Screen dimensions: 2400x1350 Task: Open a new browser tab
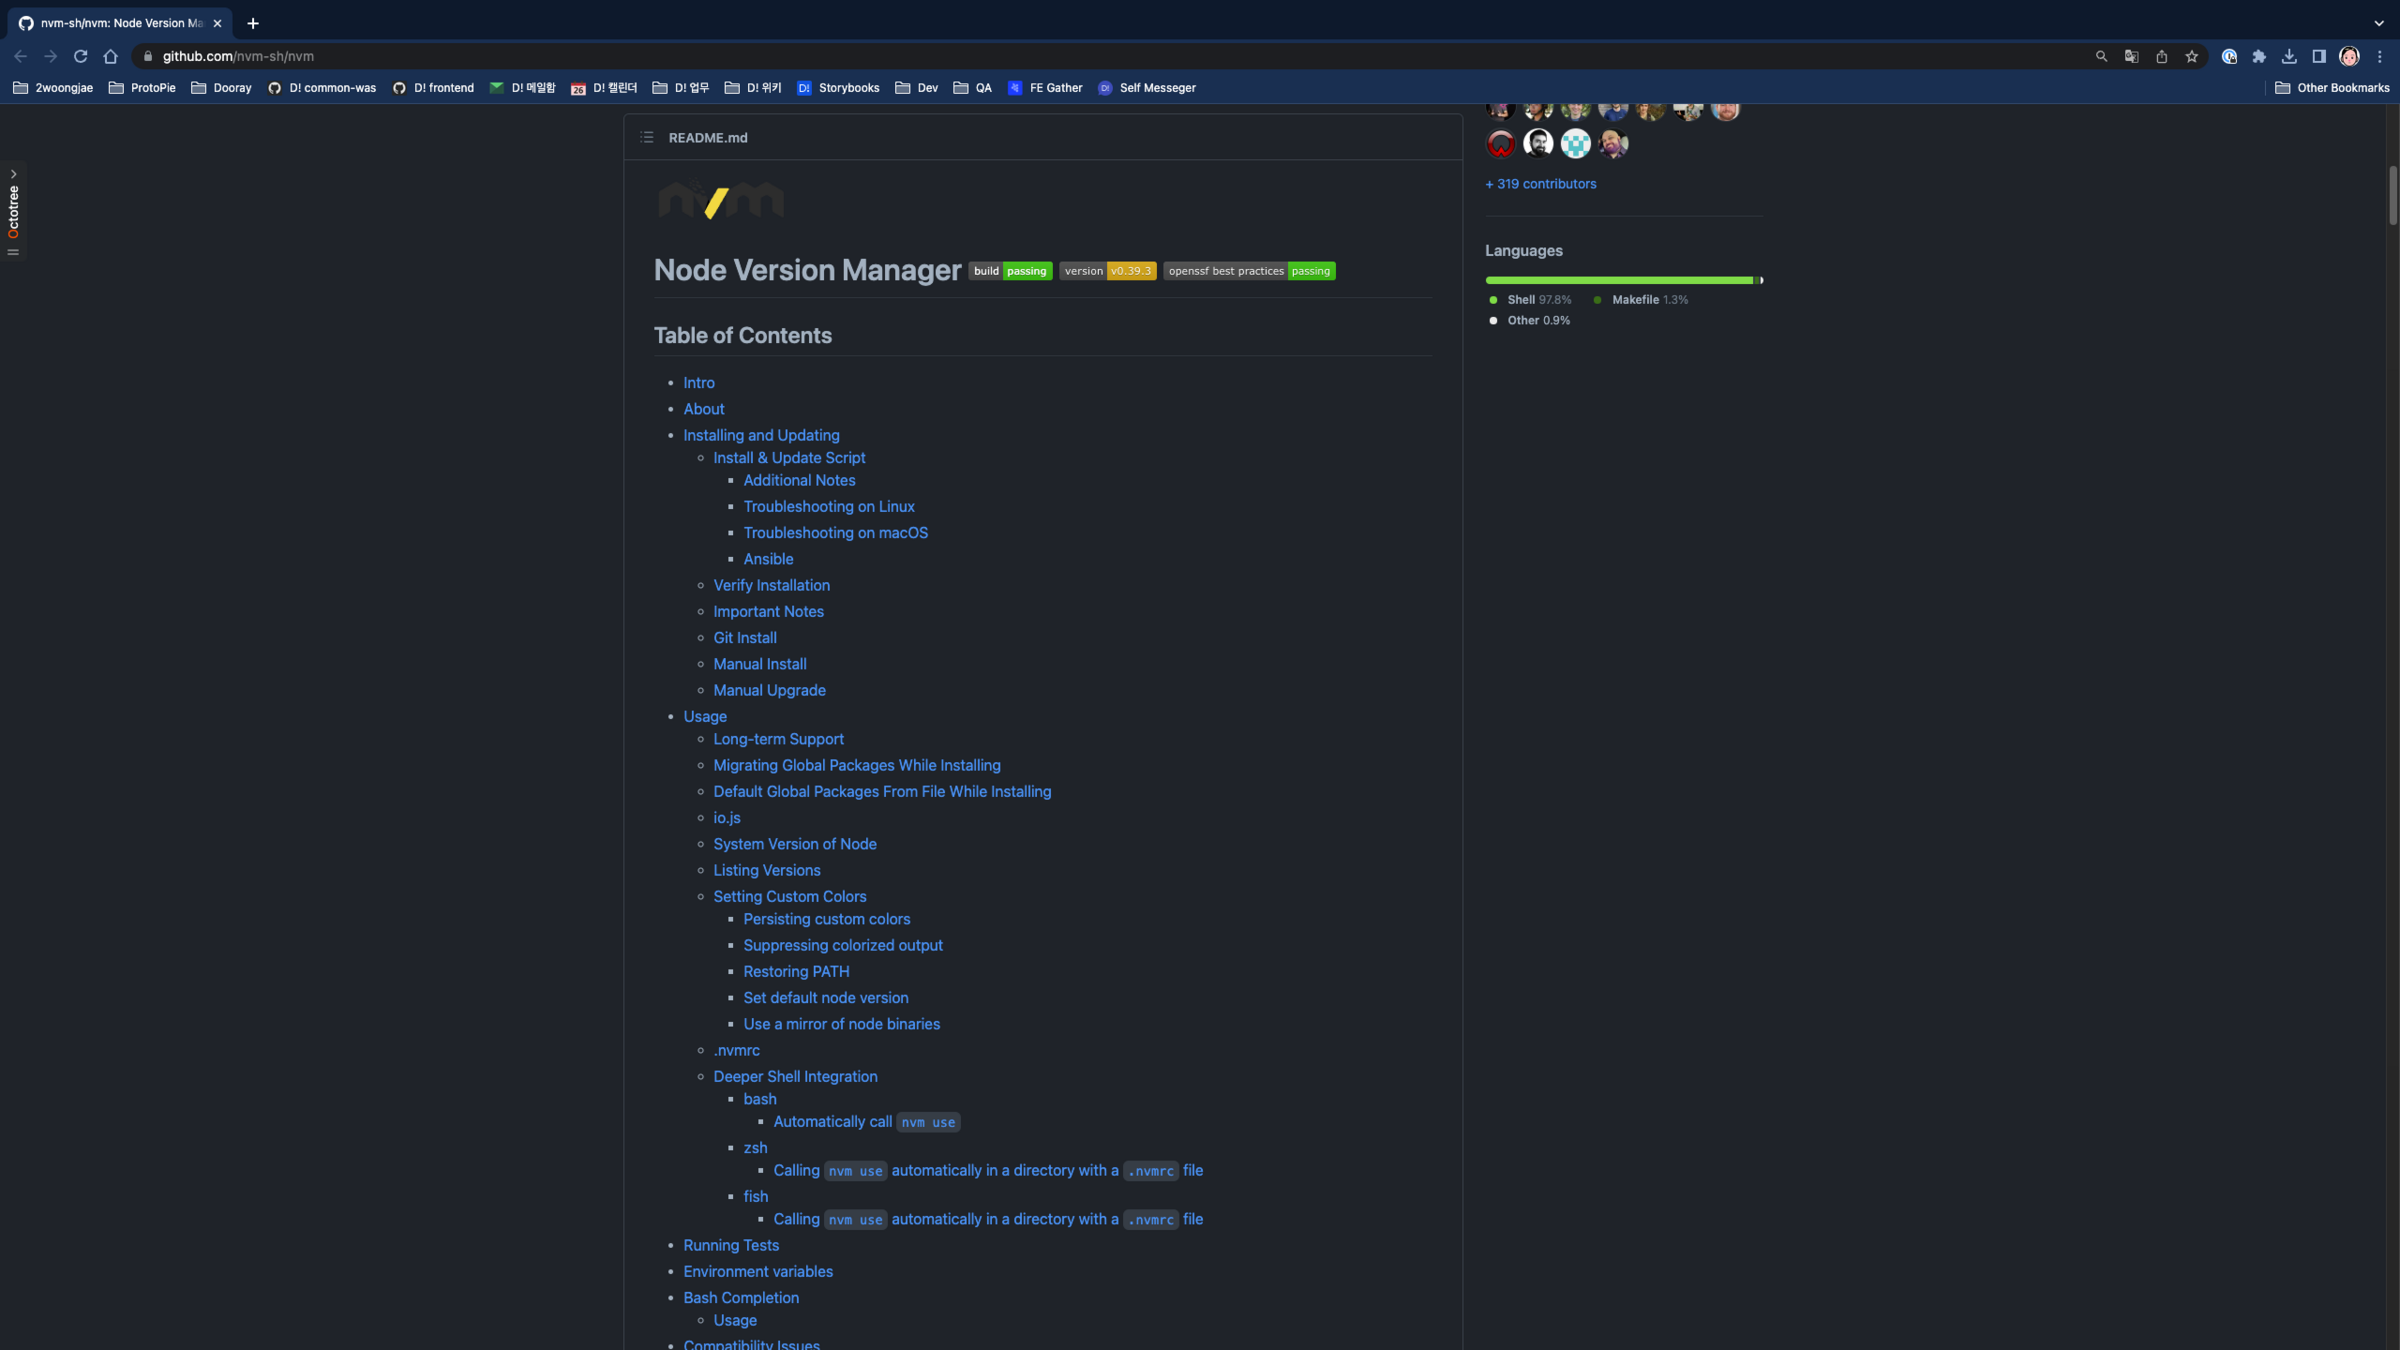pos(253,23)
